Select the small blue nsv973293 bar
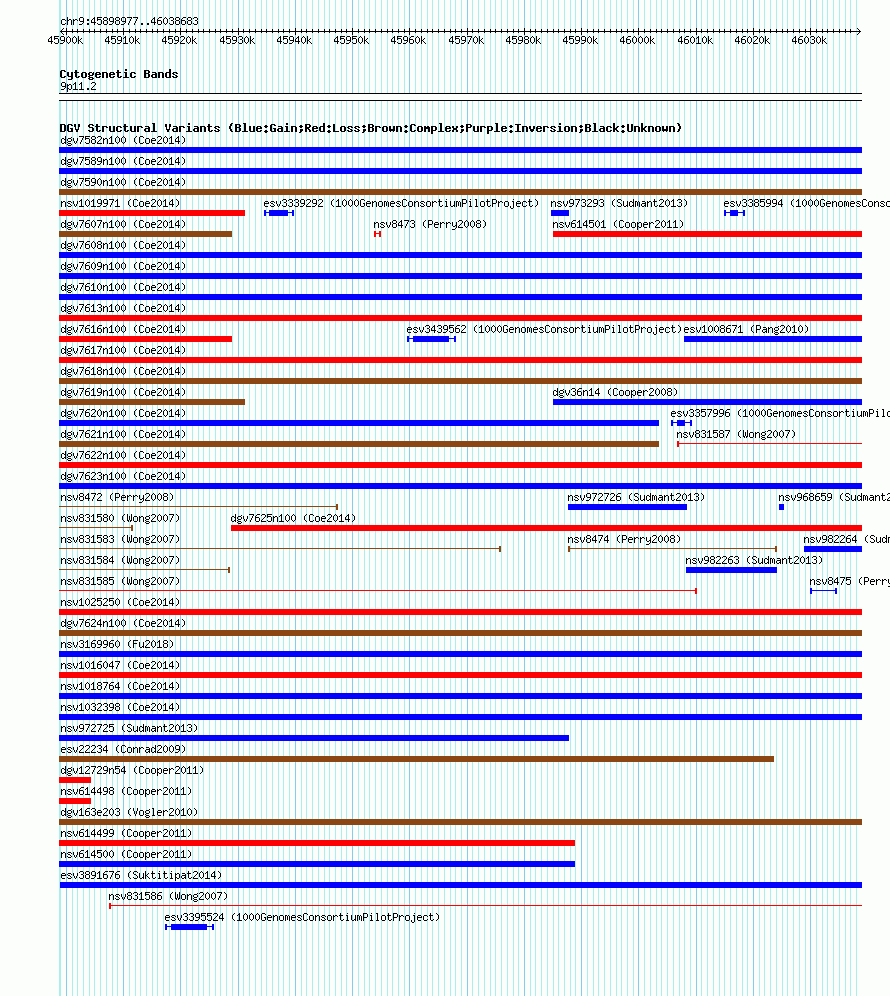The image size is (890, 996). [560, 213]
